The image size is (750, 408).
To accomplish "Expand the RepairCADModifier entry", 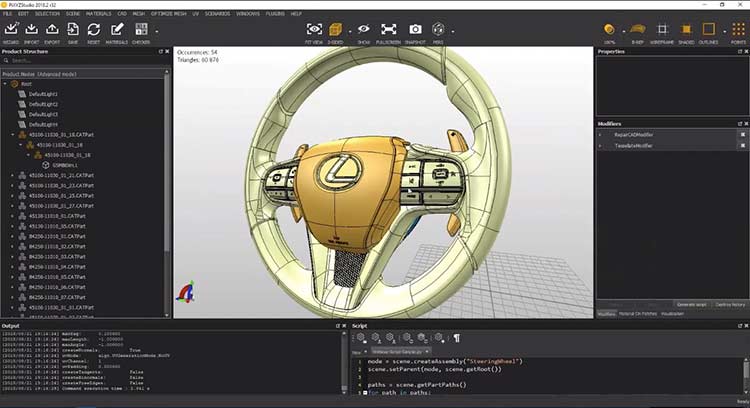I will point(601,133).
